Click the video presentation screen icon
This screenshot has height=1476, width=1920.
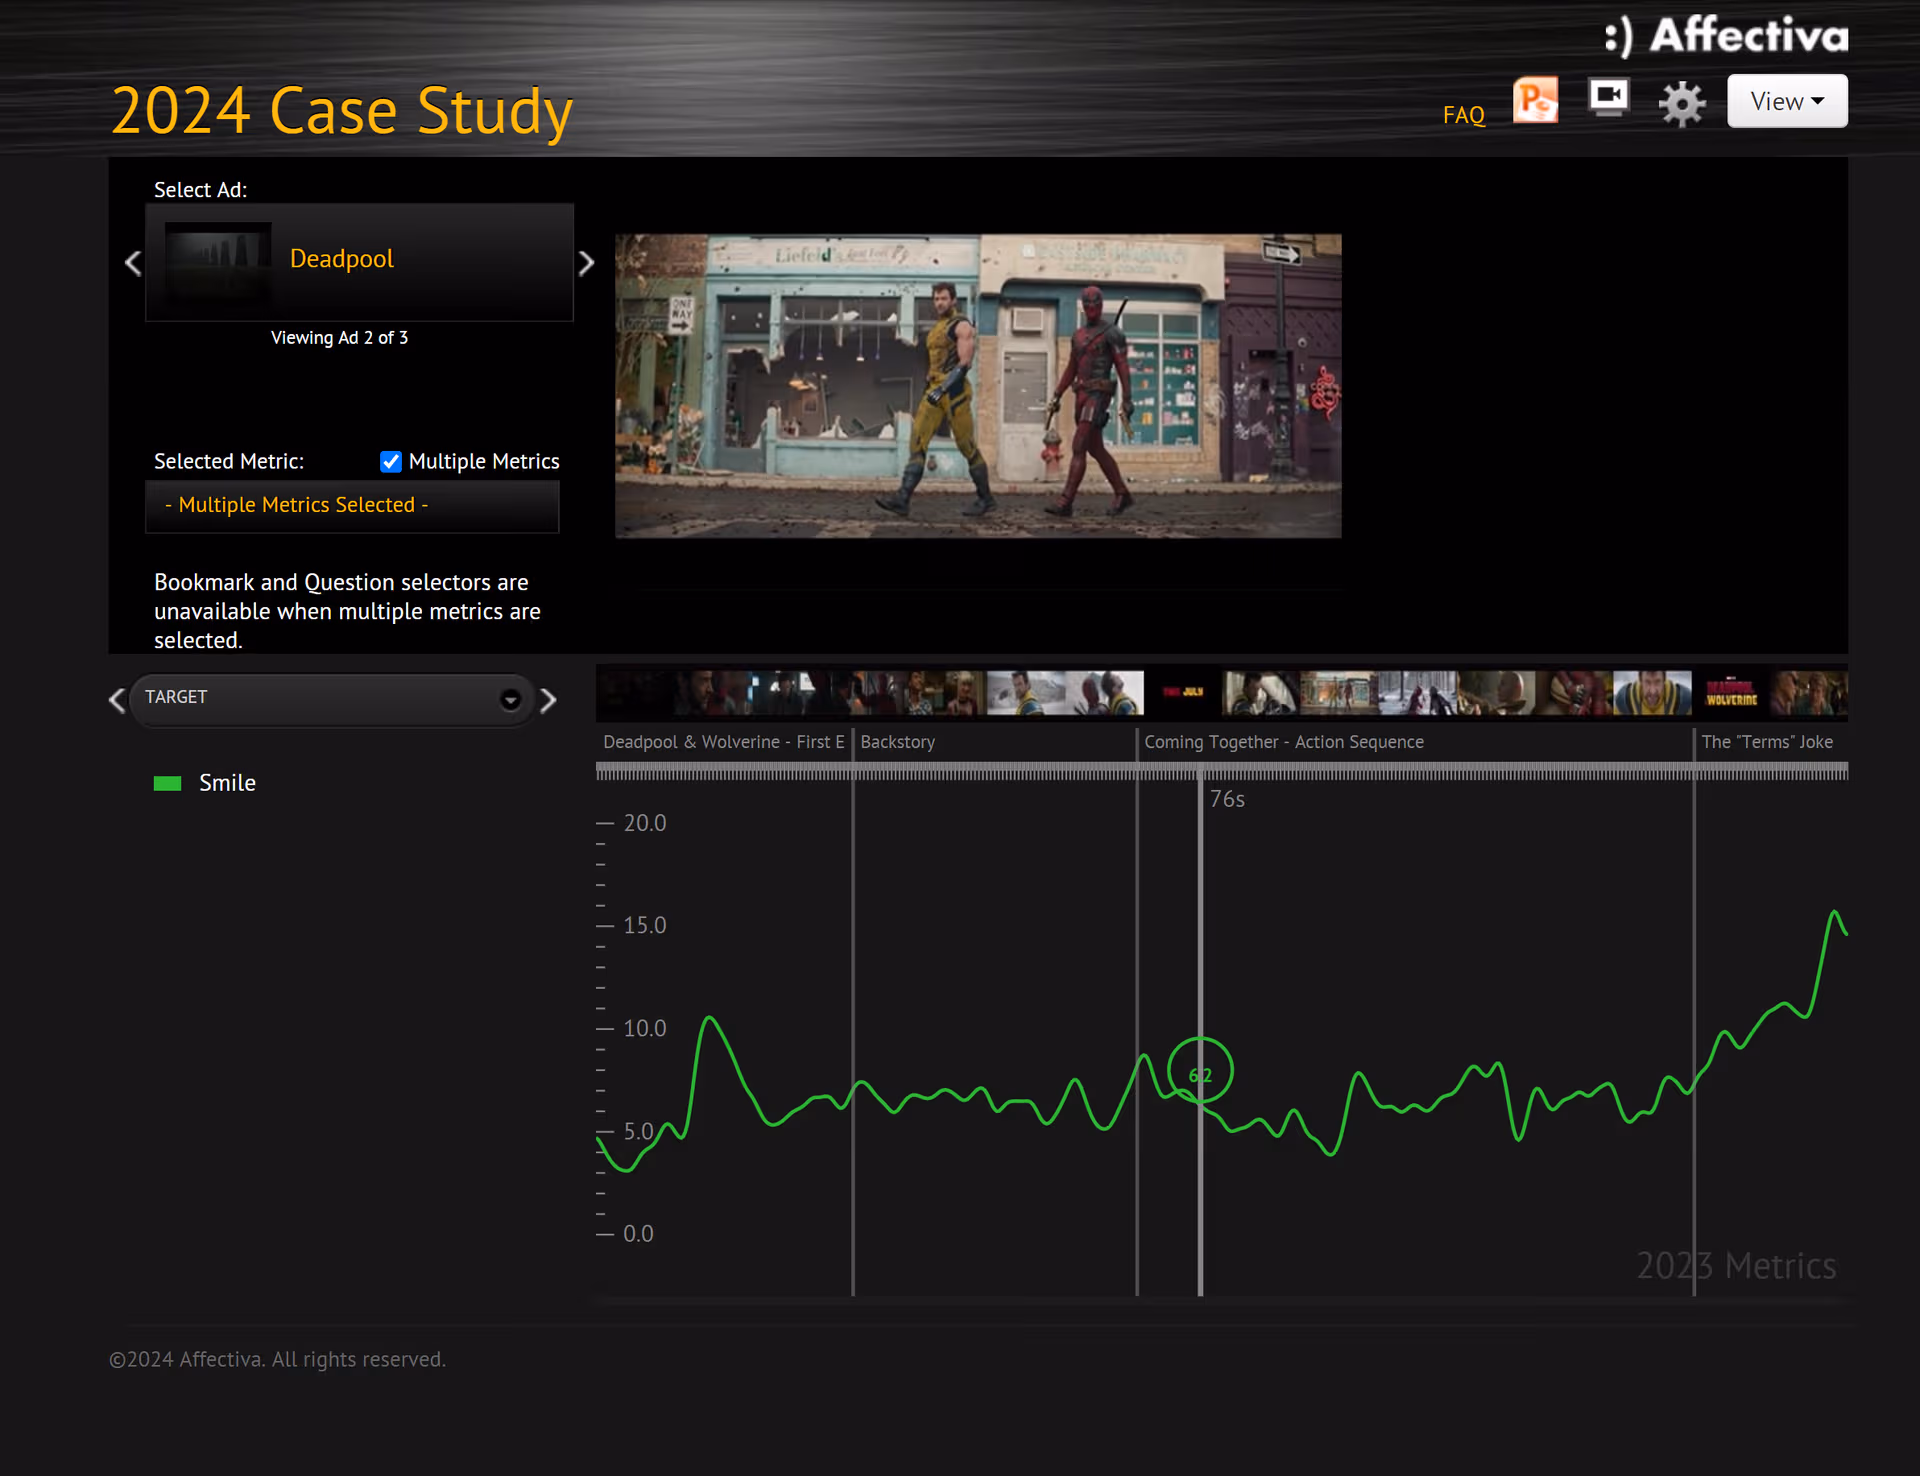[1609, 99]
